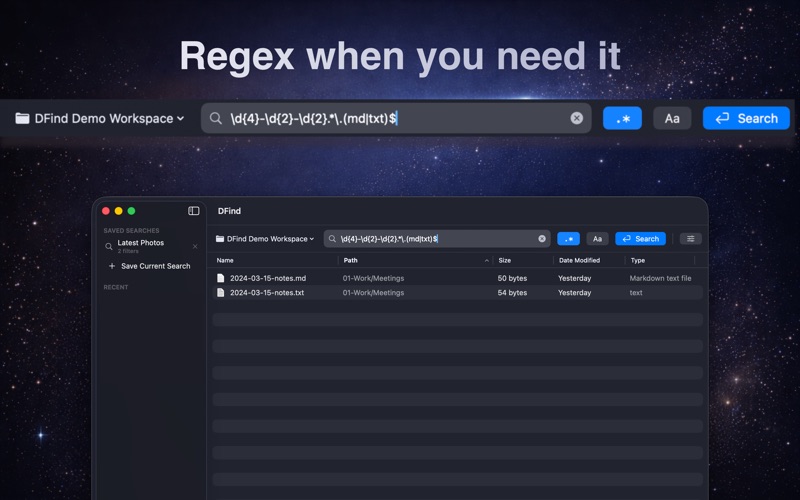This screenshot has height=500, width=800.
Task: Remove the Latest Photos saved search
Action: click(x=195, y=246)
